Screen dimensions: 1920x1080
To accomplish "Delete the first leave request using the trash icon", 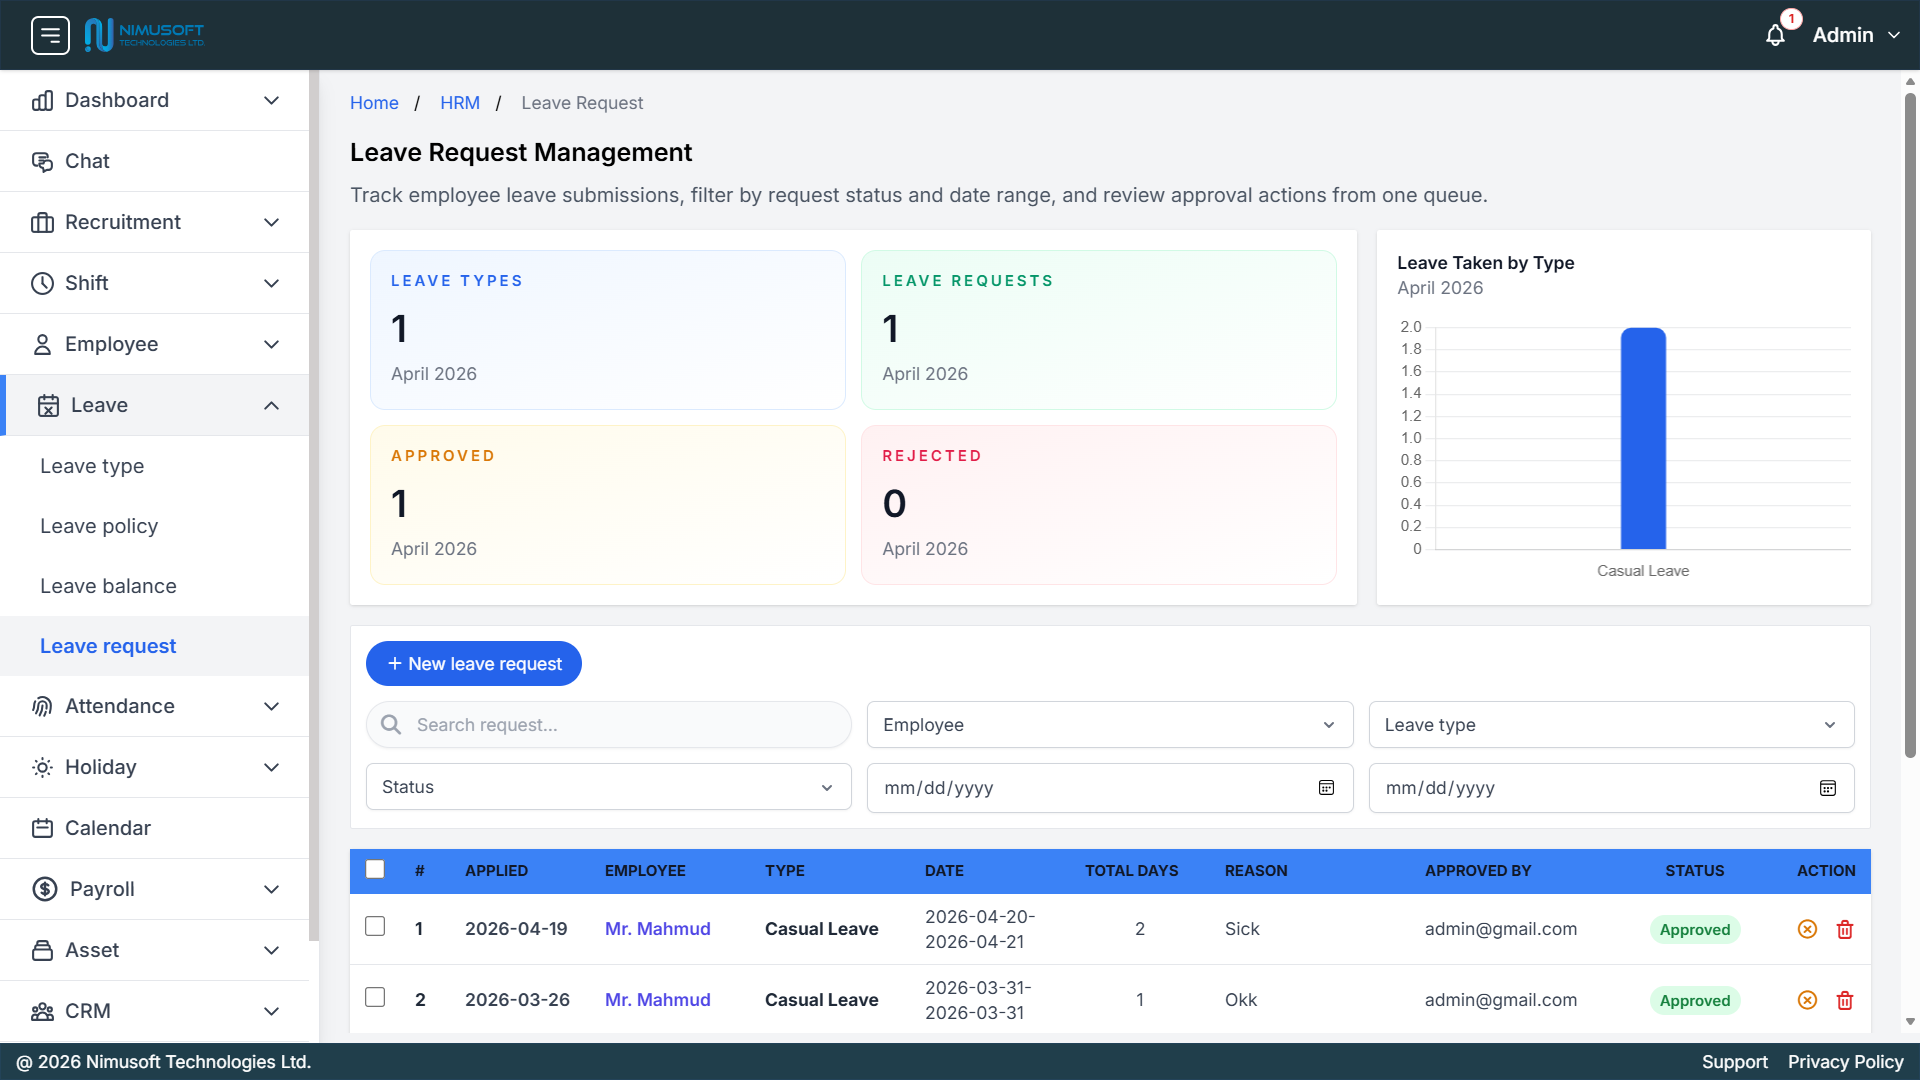I will tap(1845, 929).
